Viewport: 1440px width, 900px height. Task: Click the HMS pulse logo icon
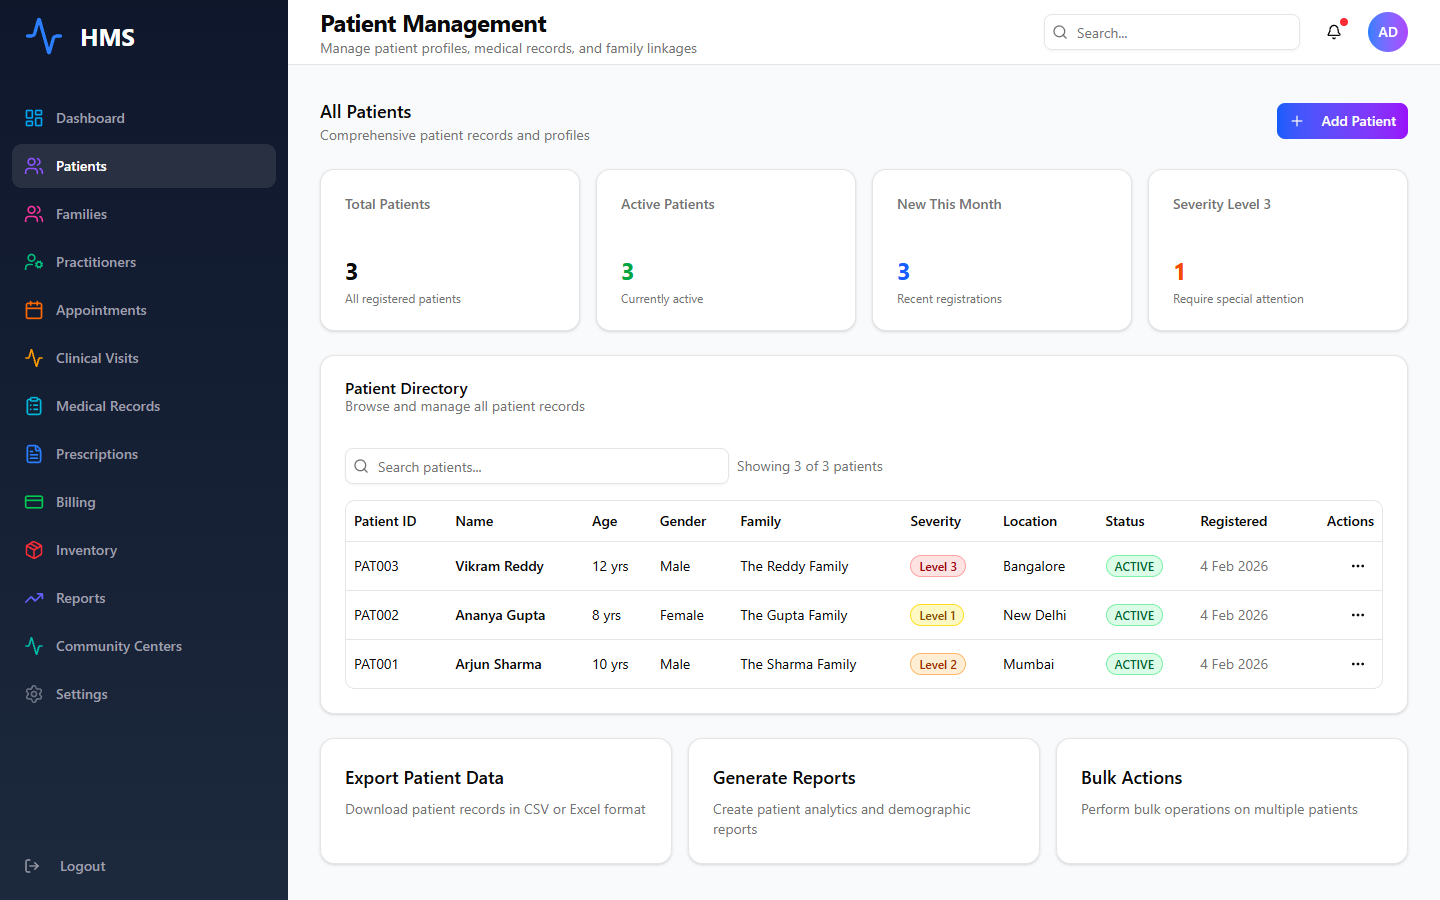44,37
